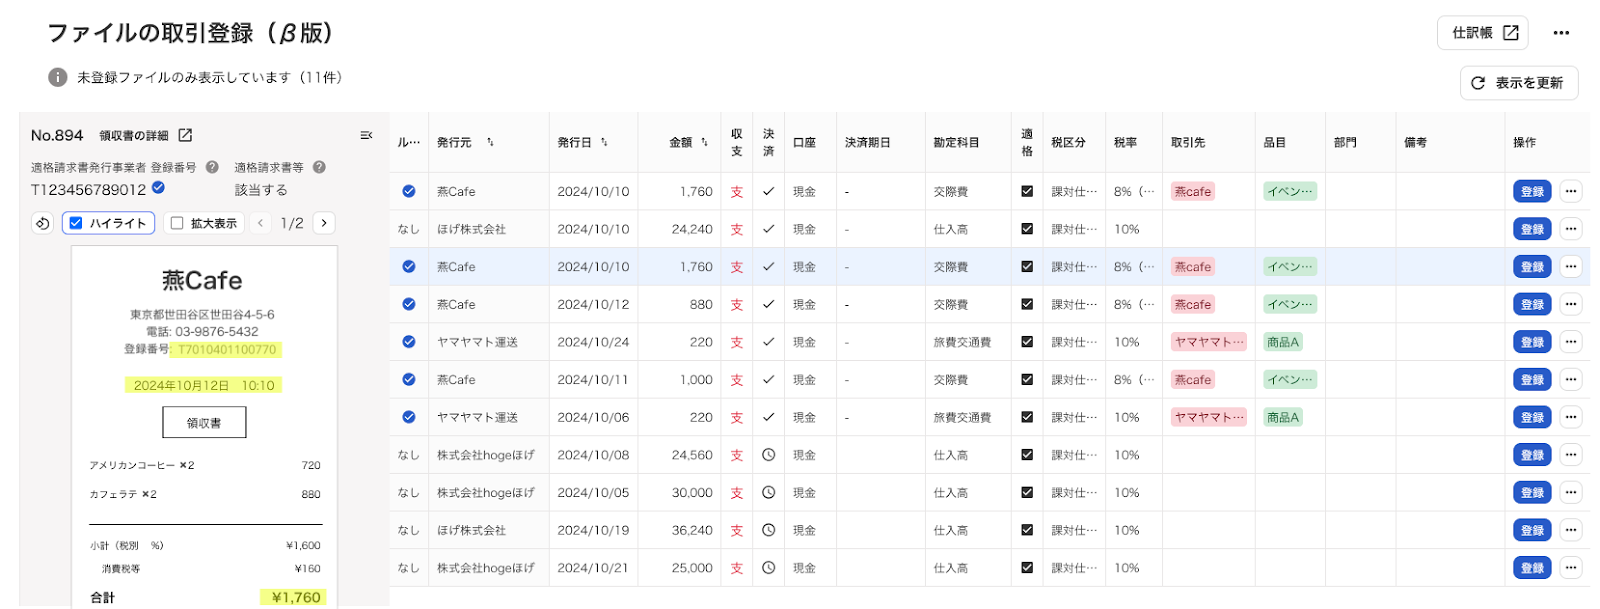Click the info icon beside 未登録ファイル notice

coord(58,77)
